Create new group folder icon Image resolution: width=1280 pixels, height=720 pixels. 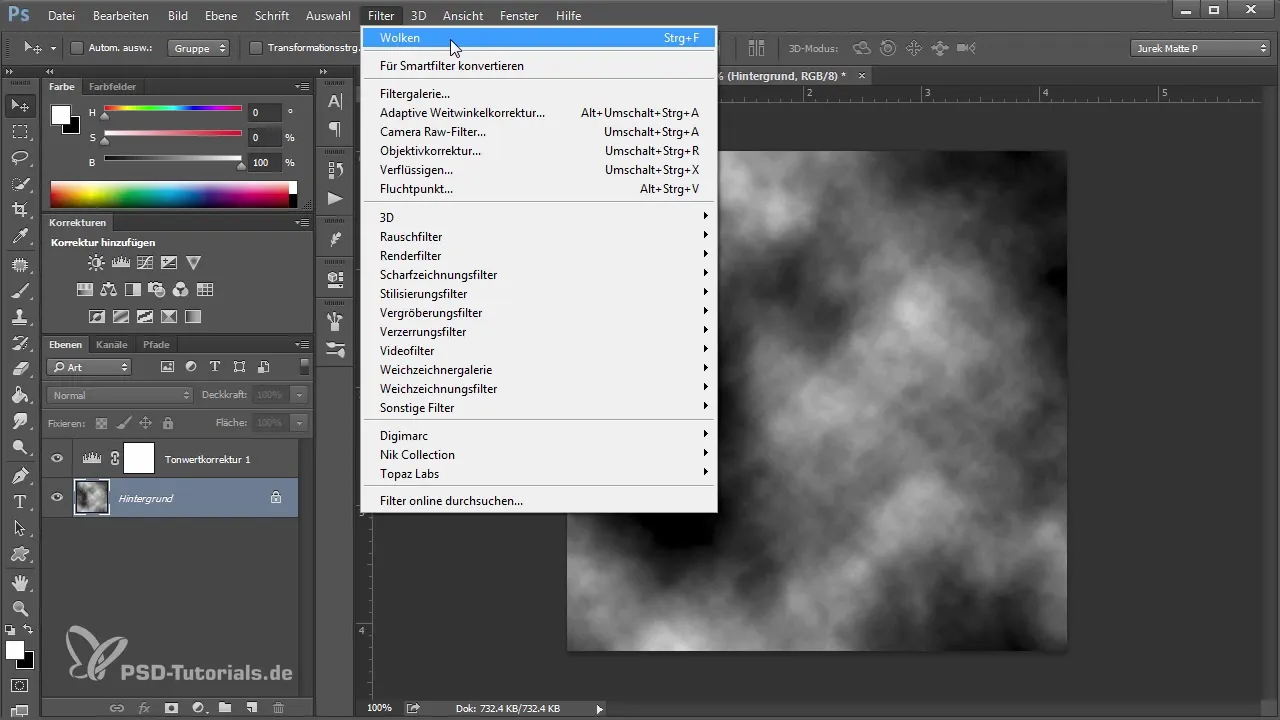pos(225,708)
